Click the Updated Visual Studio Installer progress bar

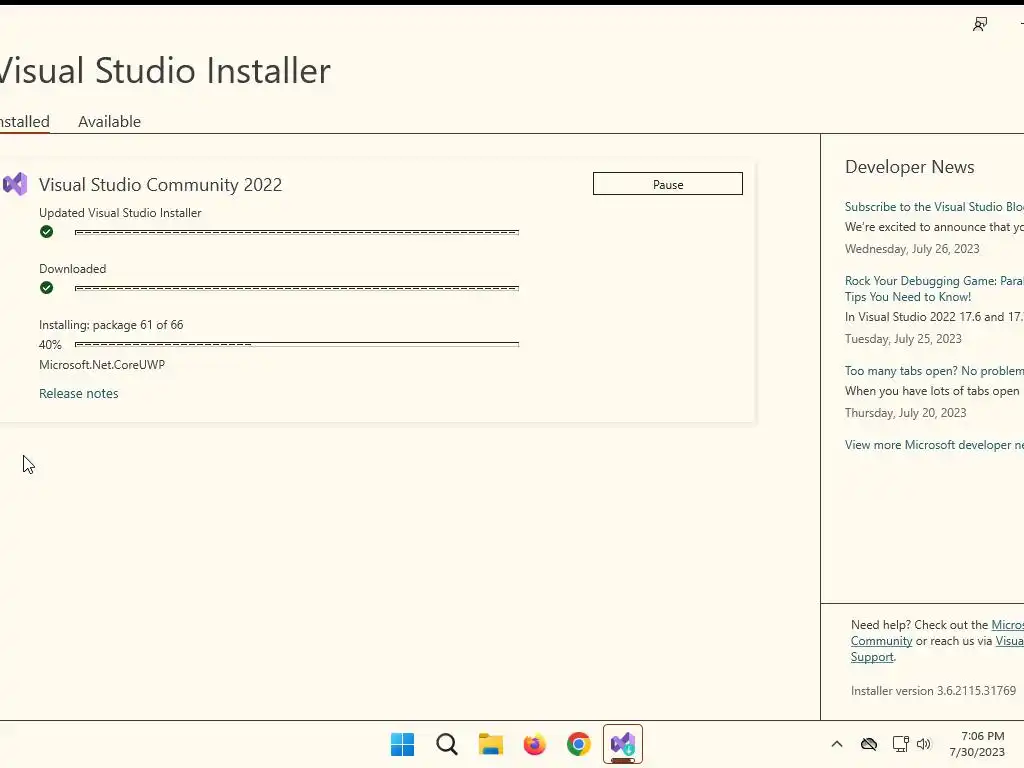296,232
